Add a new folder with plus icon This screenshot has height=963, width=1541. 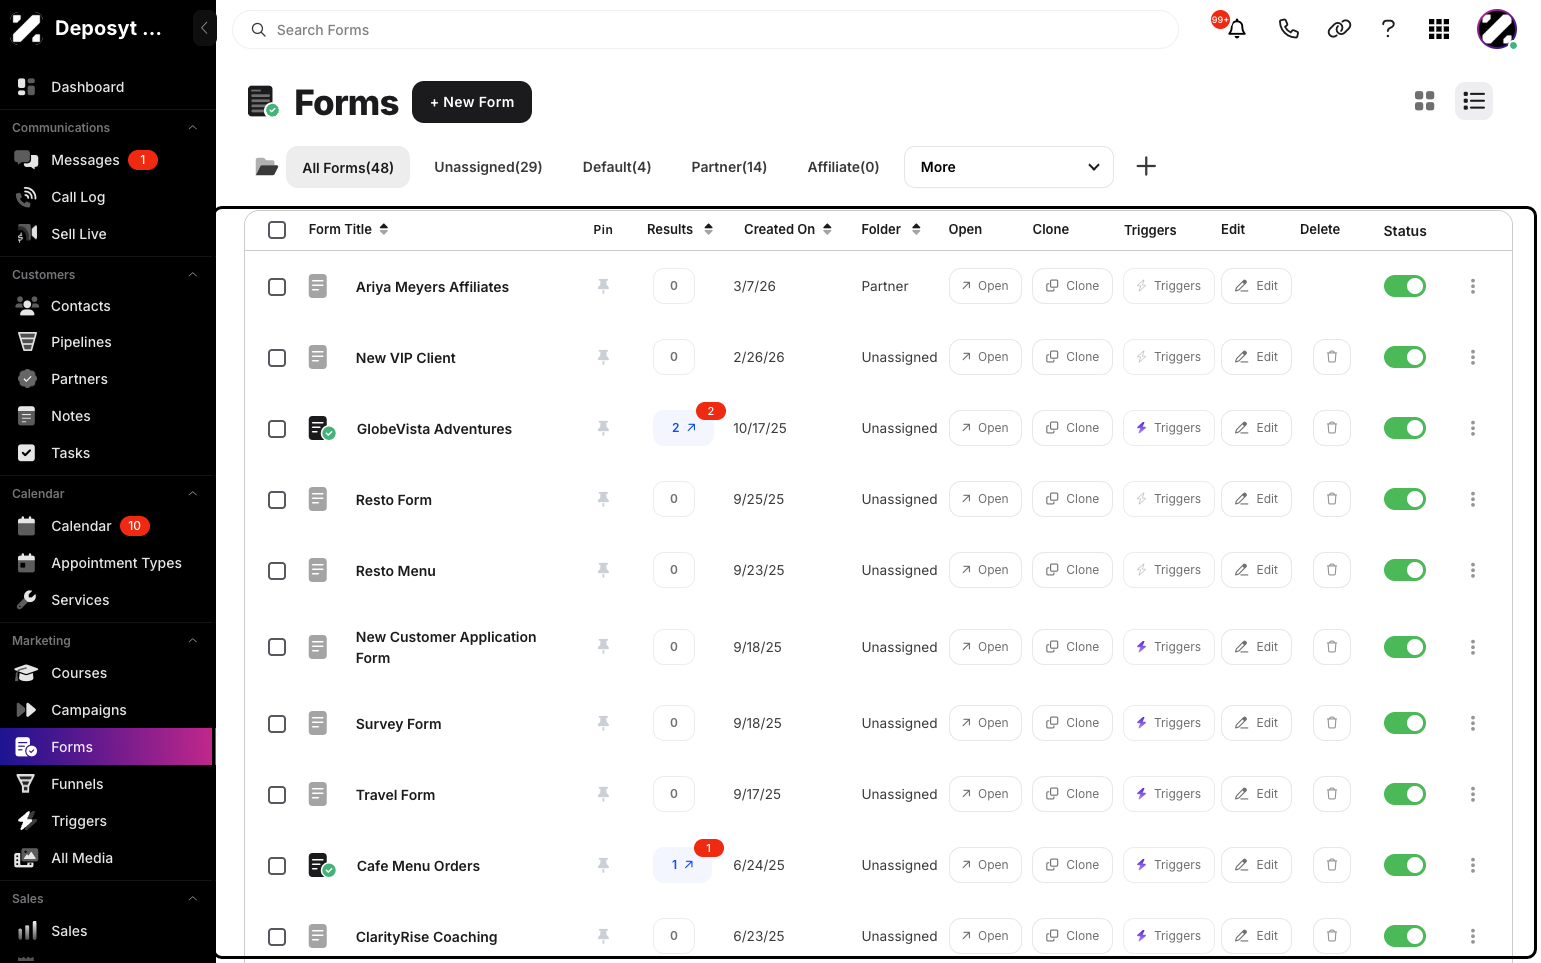point(1146,167)
